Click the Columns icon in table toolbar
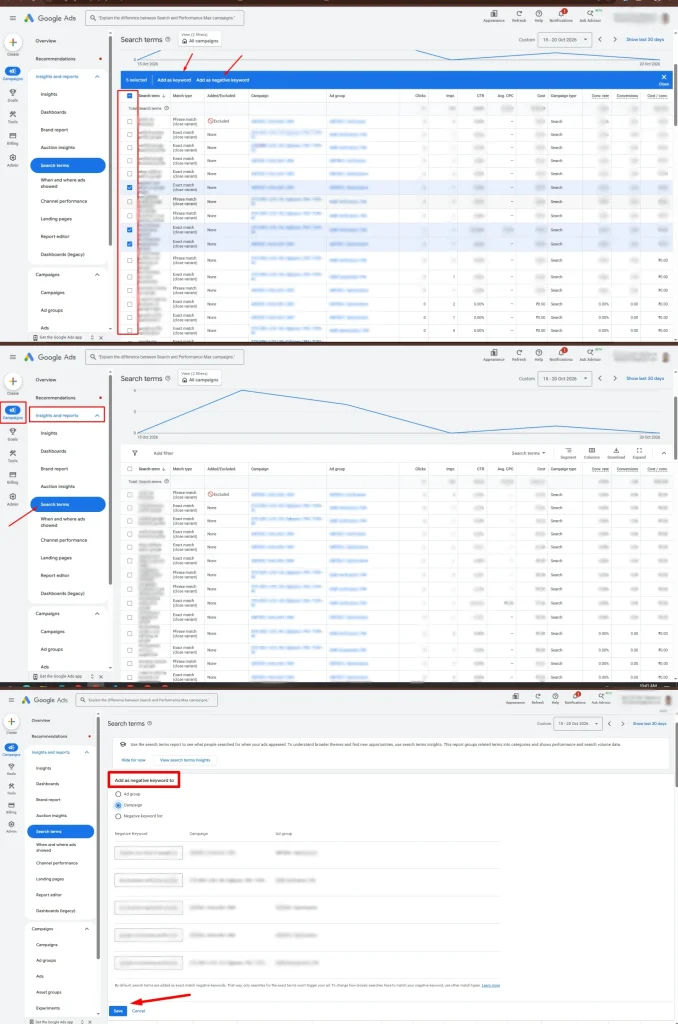The width and height of the screenshot is (678, 1024). (592, 451)
